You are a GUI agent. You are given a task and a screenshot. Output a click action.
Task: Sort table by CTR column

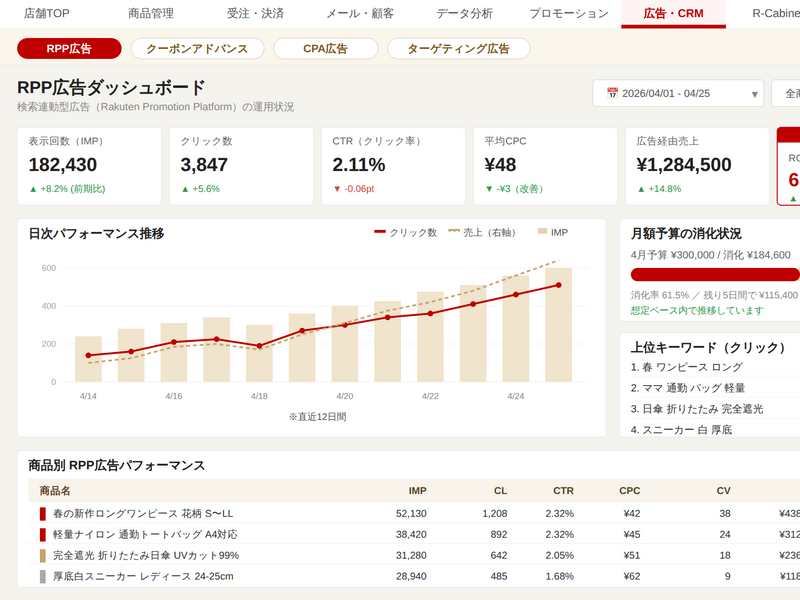tap(563, 491)
